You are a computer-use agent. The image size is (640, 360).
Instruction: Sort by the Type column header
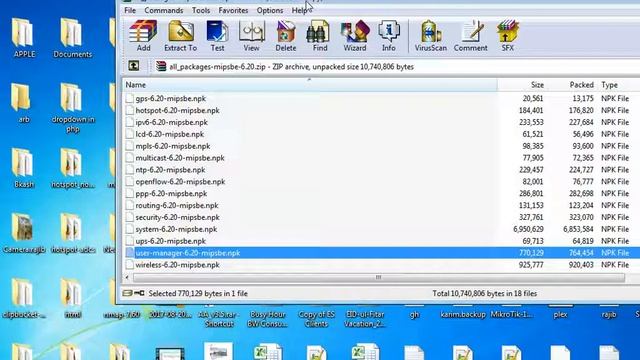(x=618, y=85)
